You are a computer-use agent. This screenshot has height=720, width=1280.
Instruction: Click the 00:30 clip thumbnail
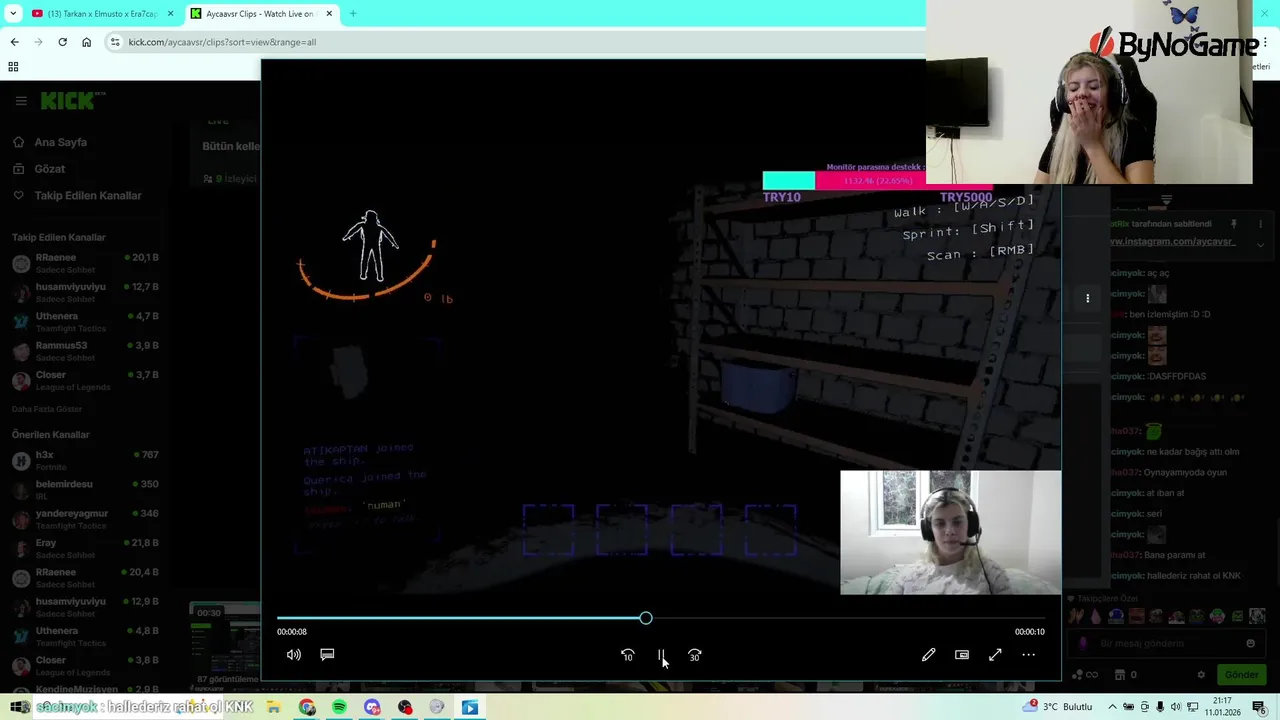tap(225, 640)
